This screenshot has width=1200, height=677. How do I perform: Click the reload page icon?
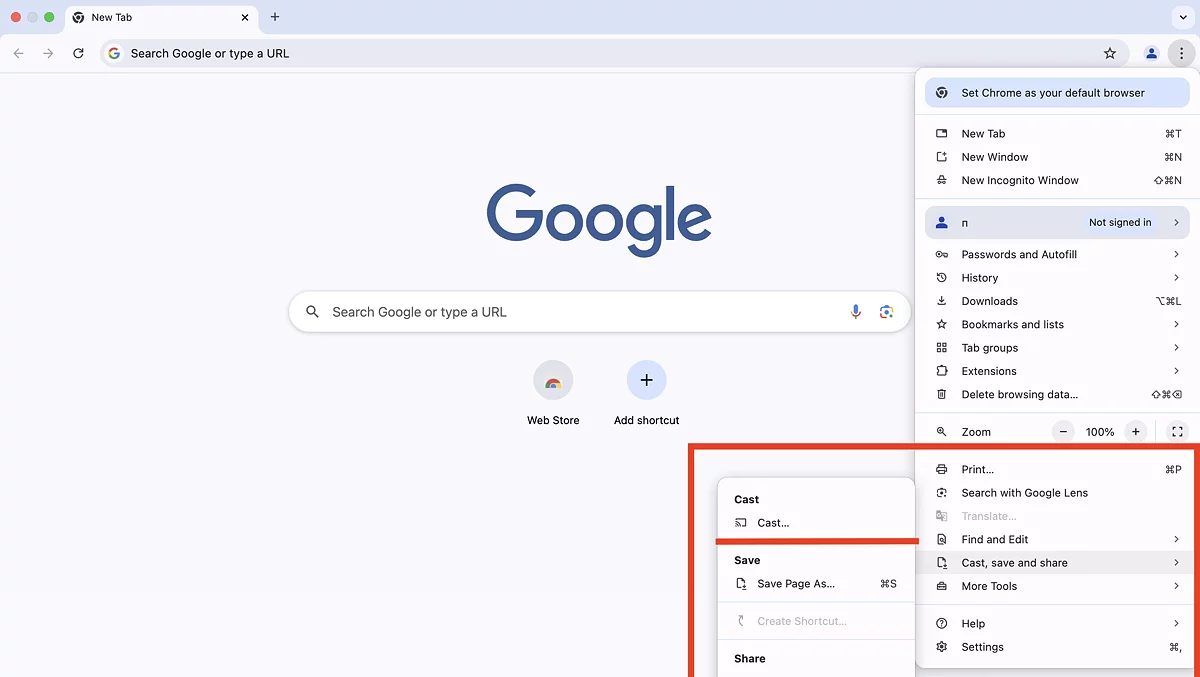pyautogui.click(x=78, y=53)
